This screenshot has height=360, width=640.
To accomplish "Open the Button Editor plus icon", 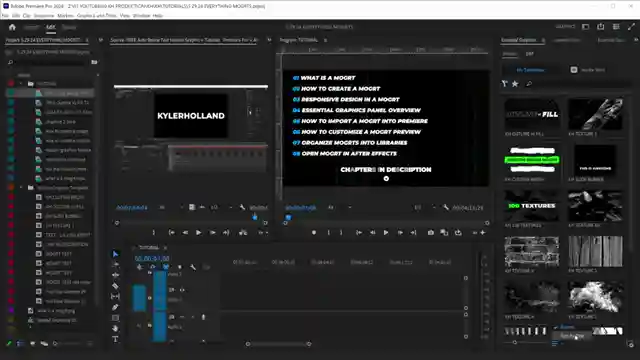I will 483,233.
